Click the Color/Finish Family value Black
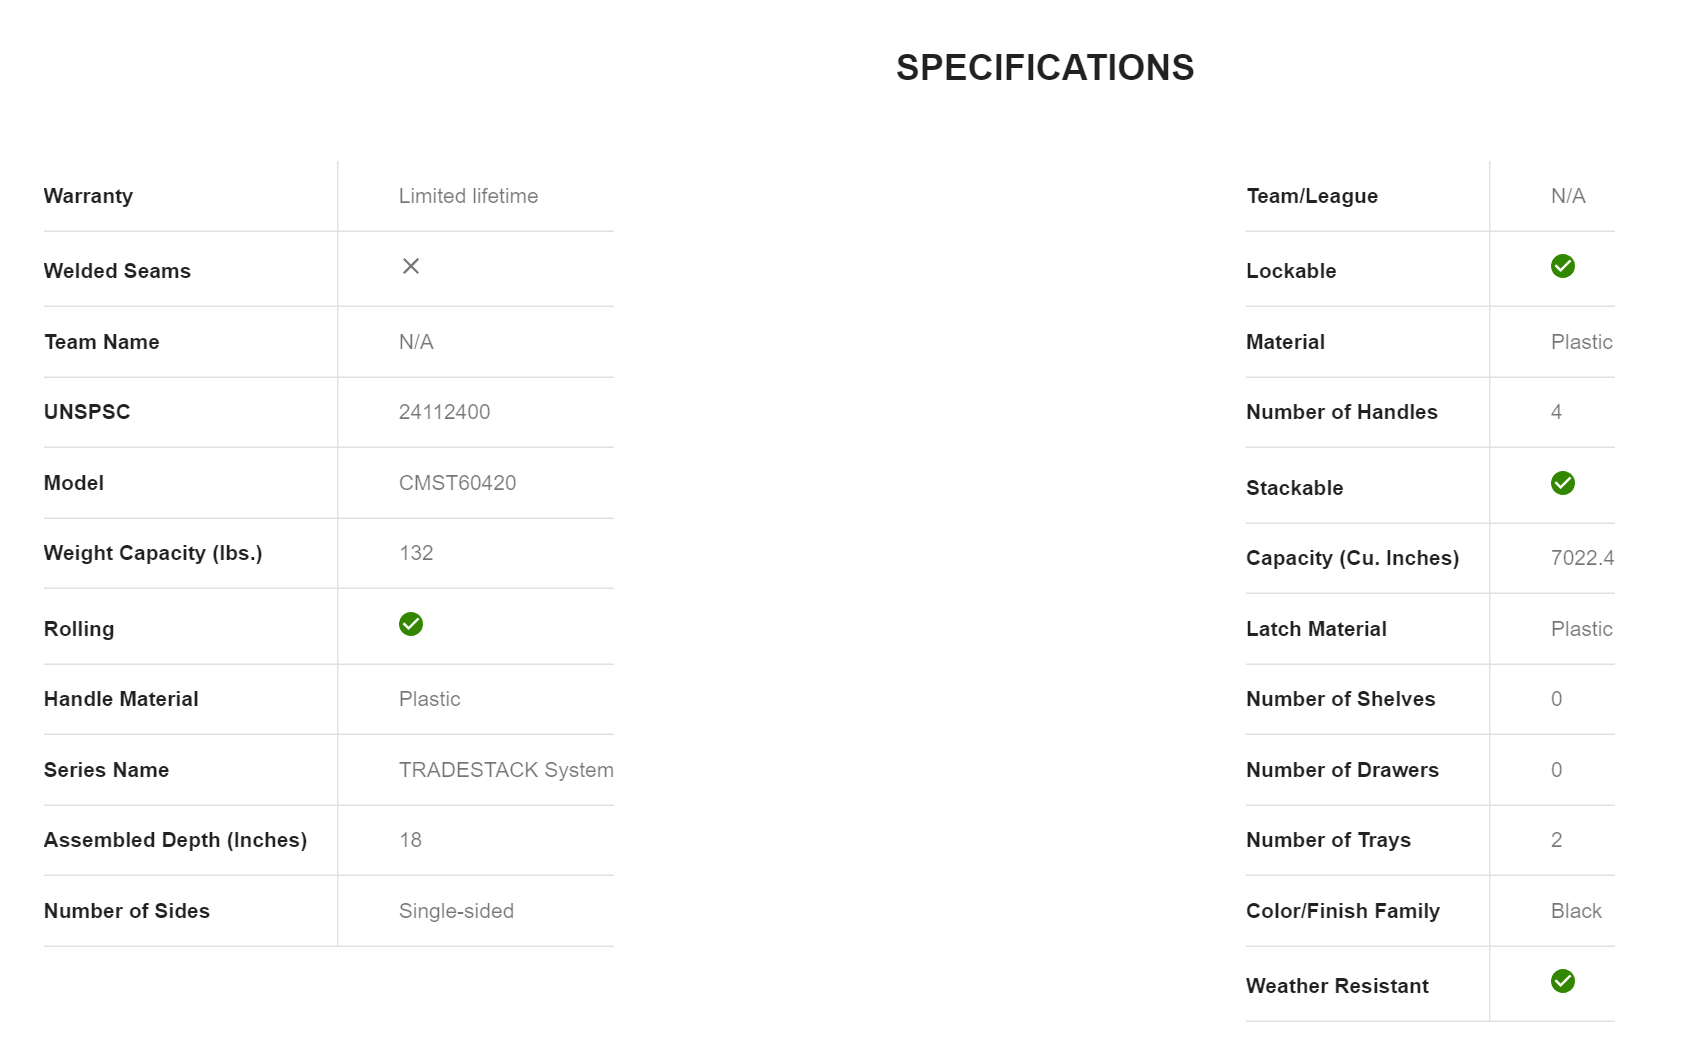The image size is (1685, 1064). [x=1576, y=911]
